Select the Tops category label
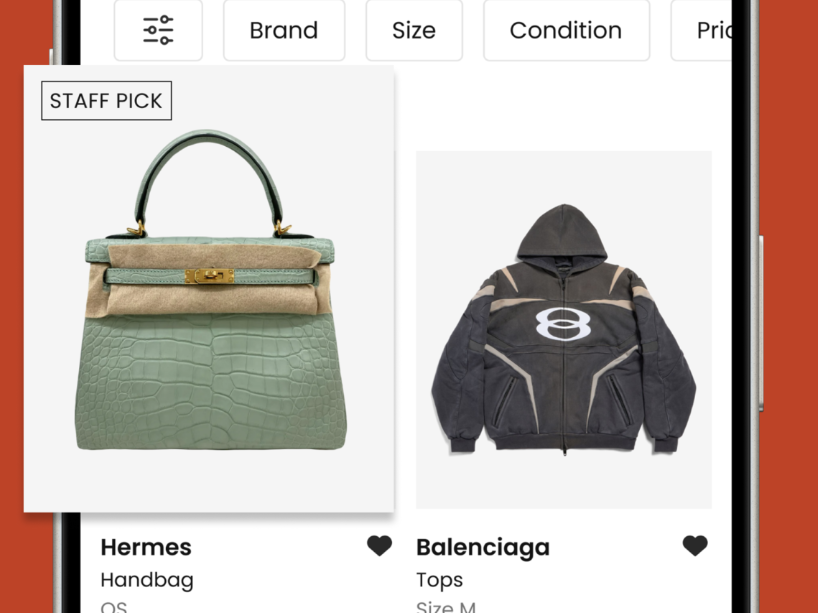 (x=439, y=580)
